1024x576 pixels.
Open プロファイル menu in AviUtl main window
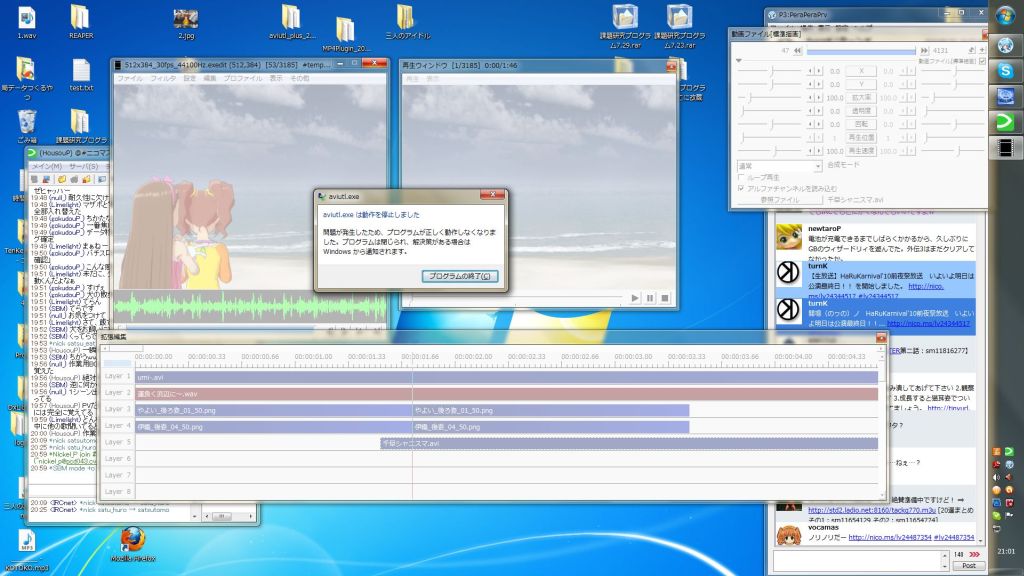pos(242,78)
